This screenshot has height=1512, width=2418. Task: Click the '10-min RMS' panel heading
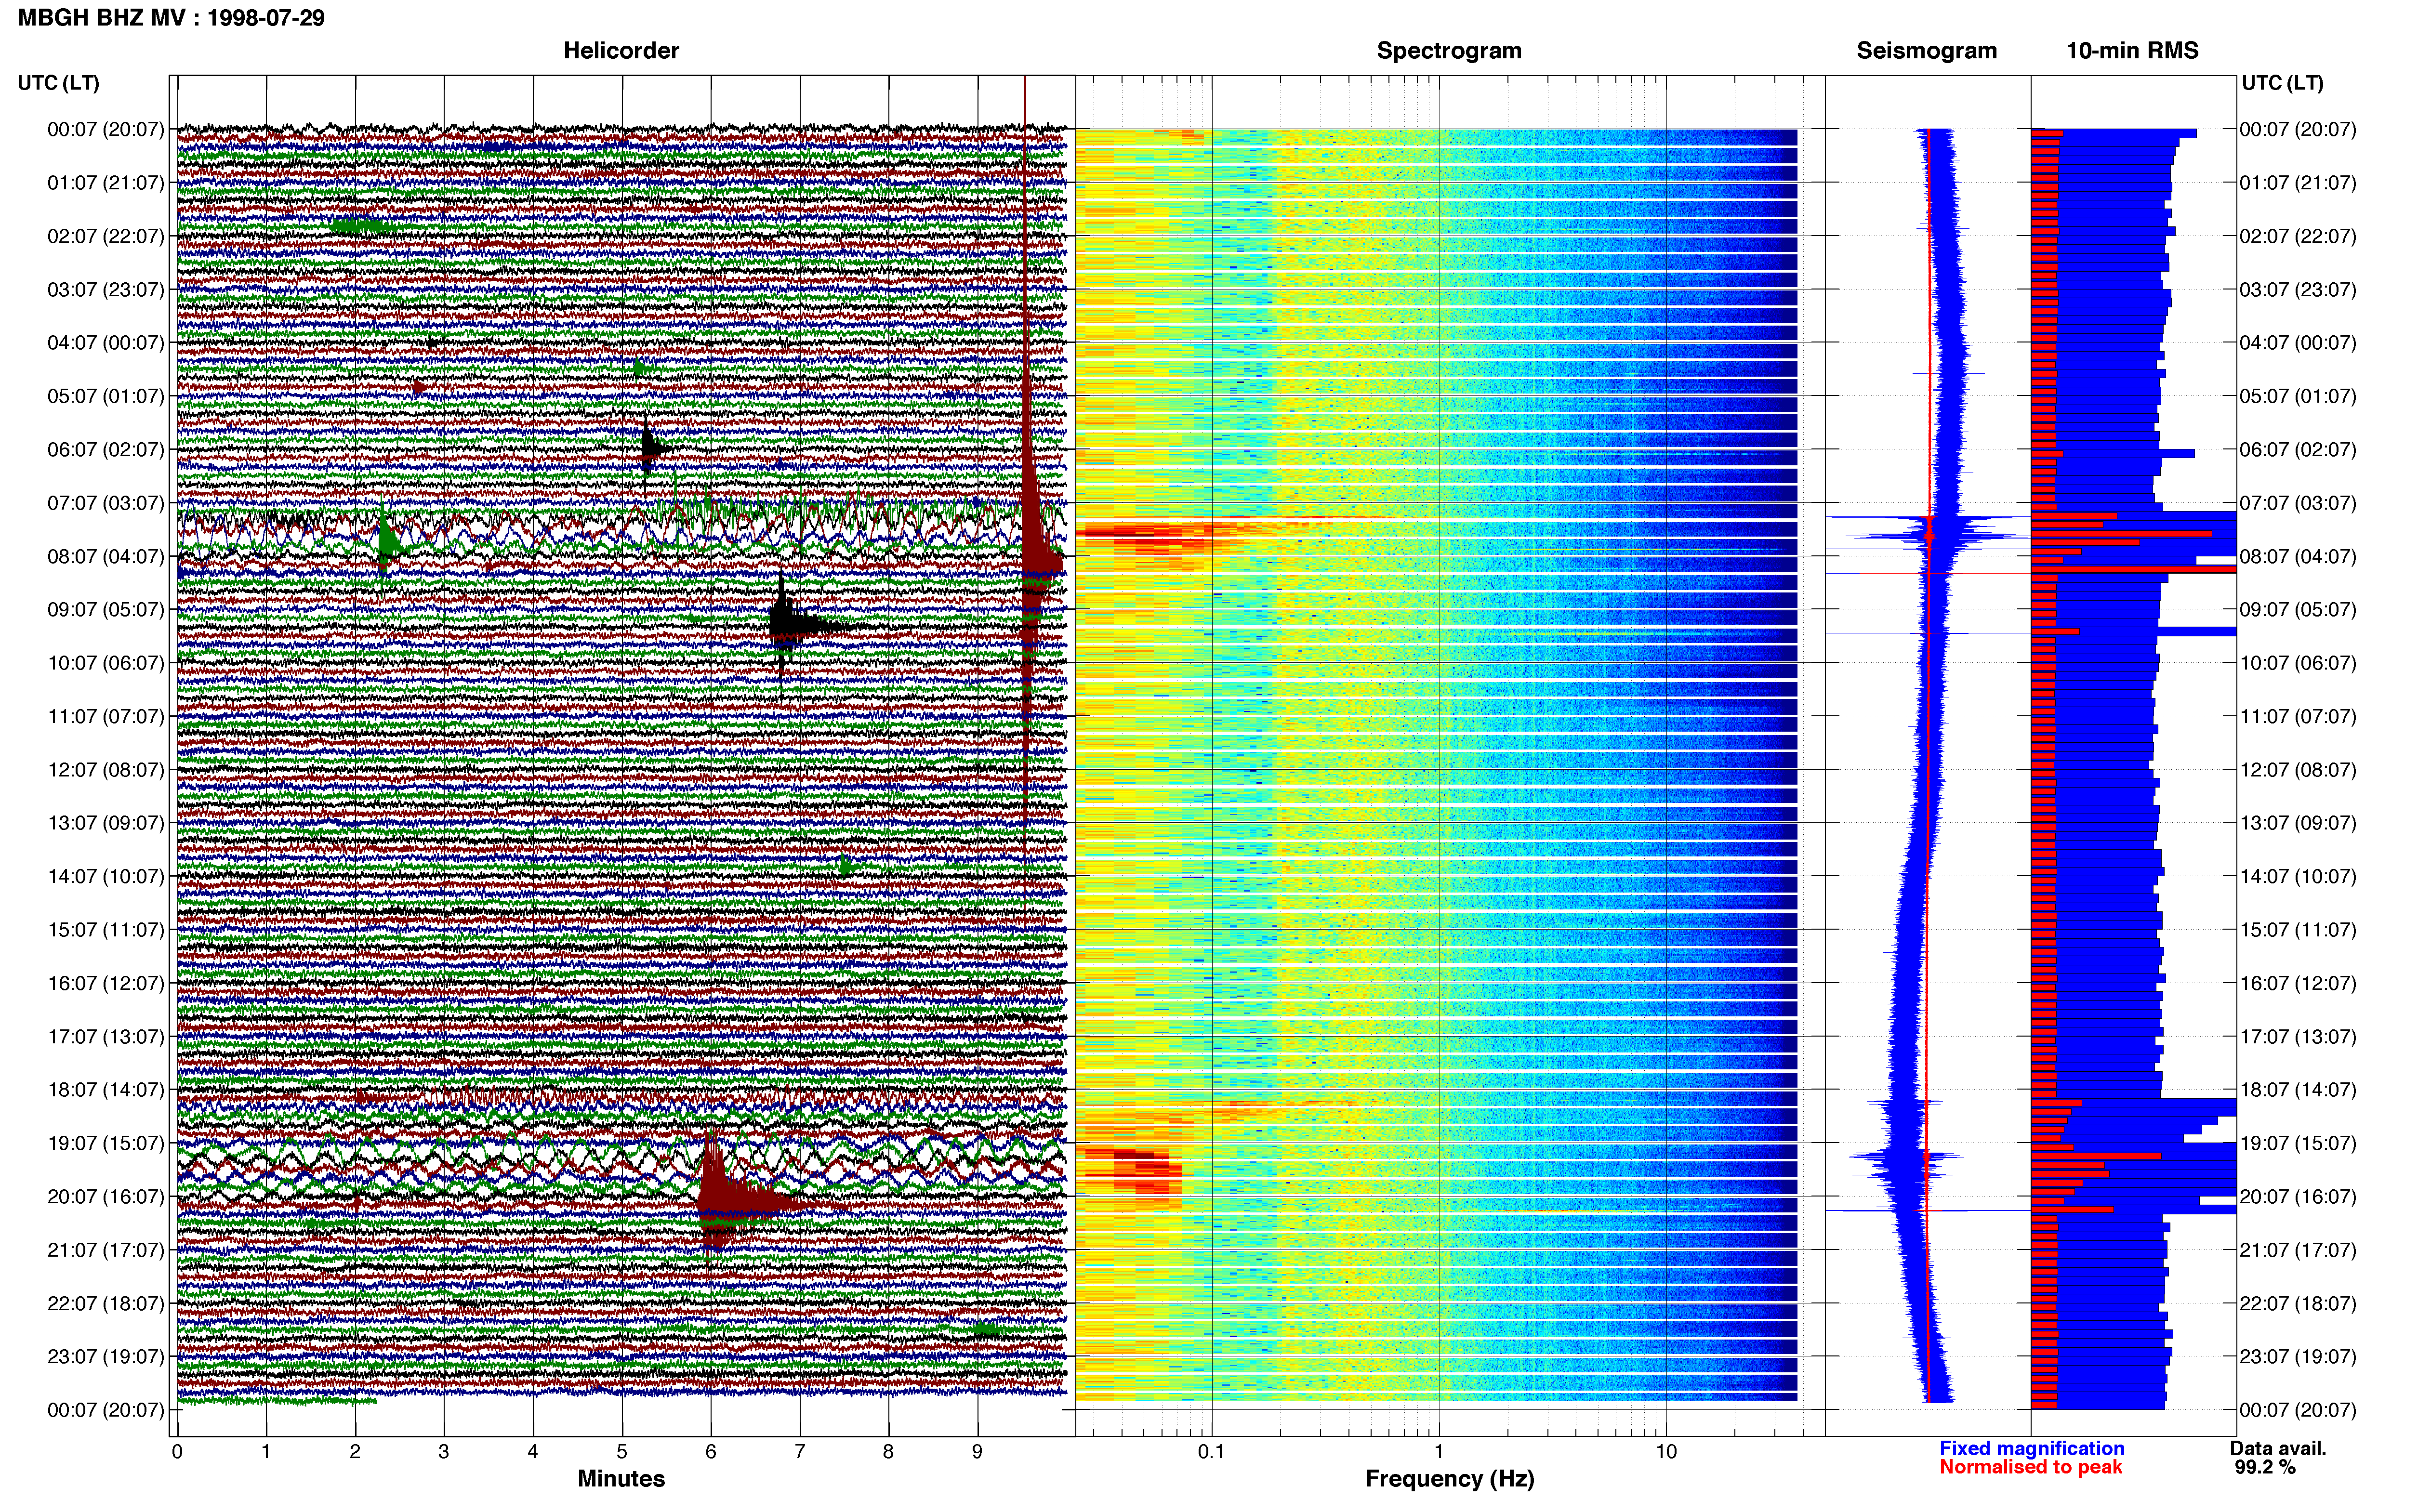pos(2132,51)
